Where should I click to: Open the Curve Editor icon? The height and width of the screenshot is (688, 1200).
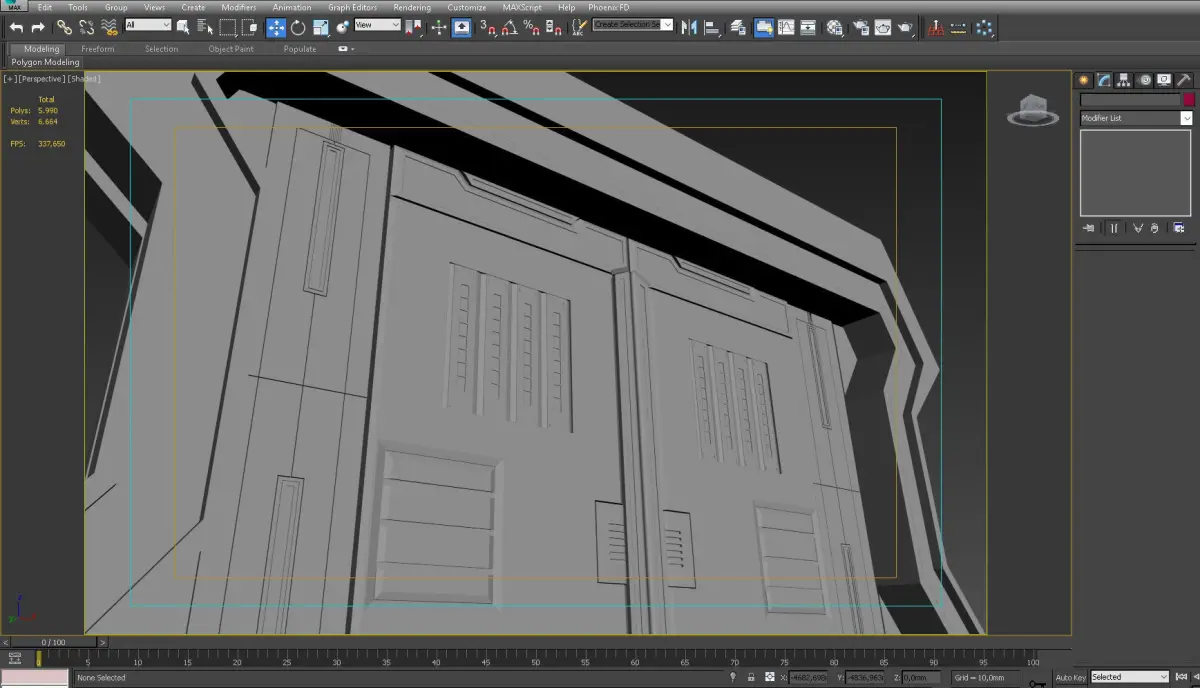click(786, 27)
